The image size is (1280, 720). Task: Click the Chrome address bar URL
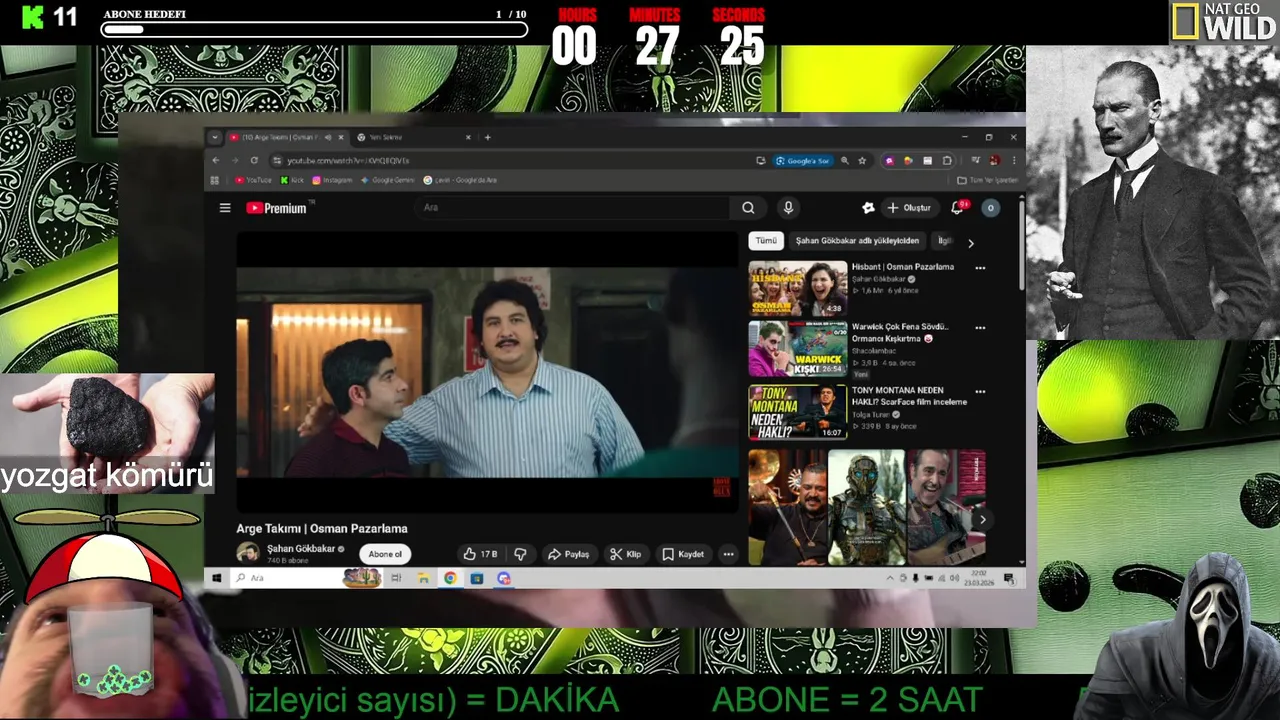click(348, 160)
